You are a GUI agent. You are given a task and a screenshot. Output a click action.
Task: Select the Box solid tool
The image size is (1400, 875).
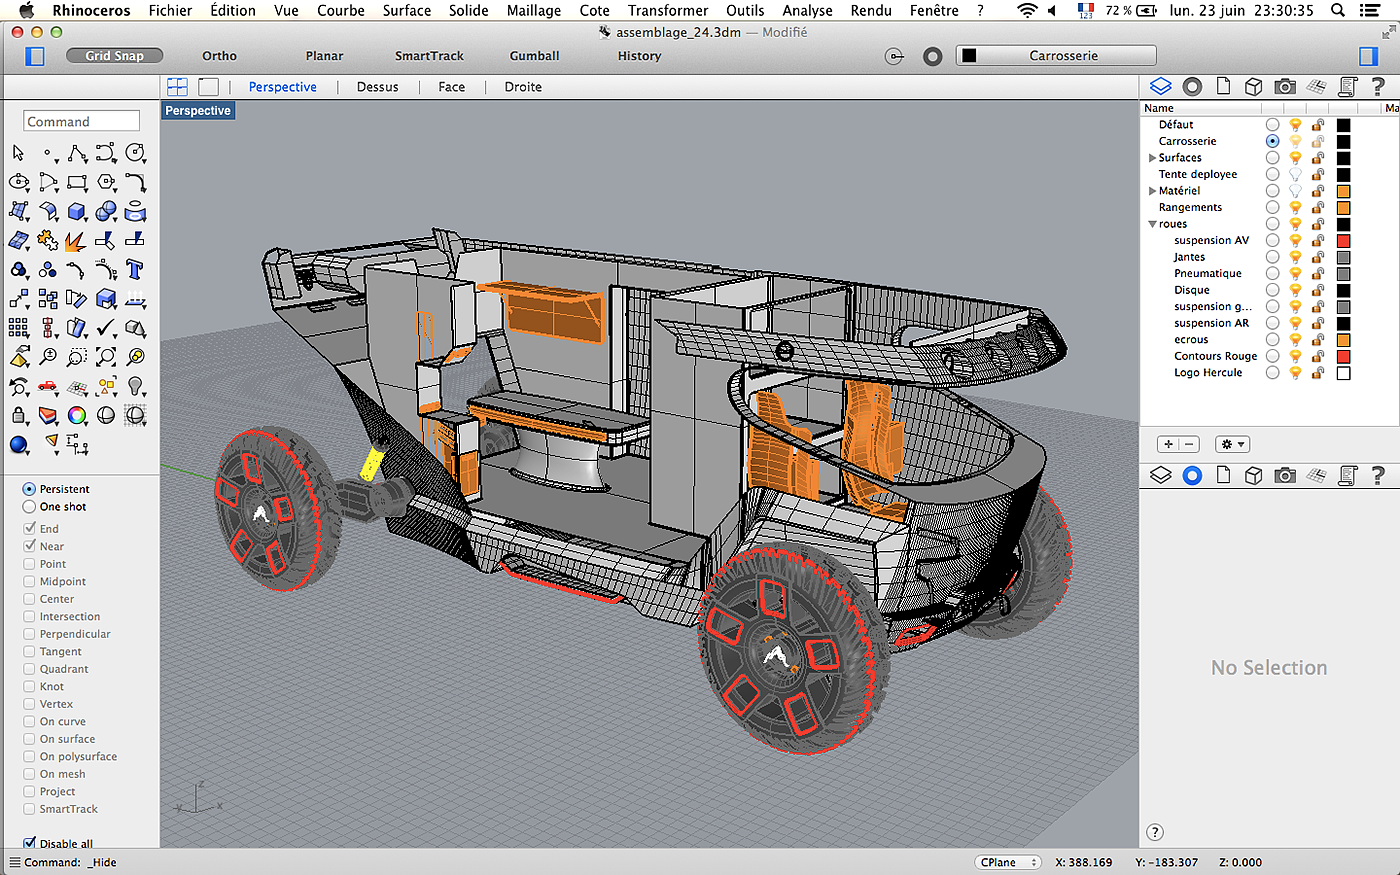[77, 212]
